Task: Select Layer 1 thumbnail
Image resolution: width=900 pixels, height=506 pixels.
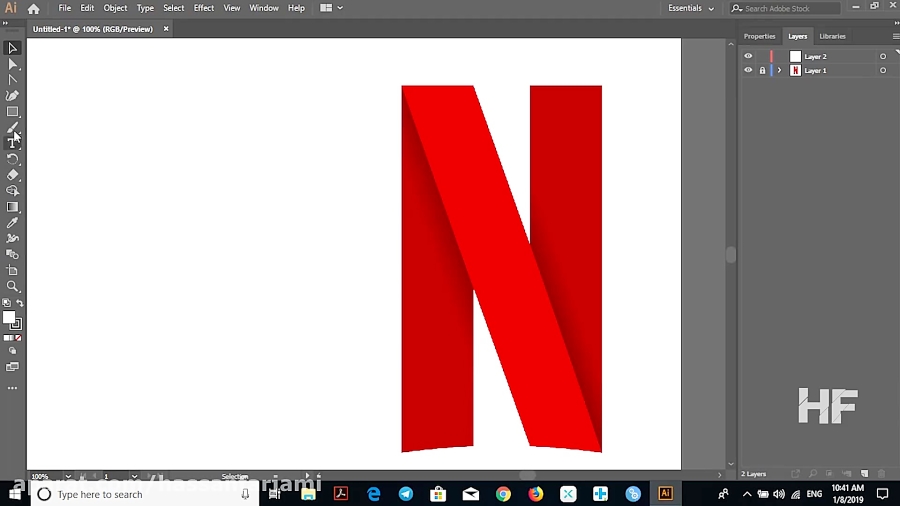Action: 795,71
